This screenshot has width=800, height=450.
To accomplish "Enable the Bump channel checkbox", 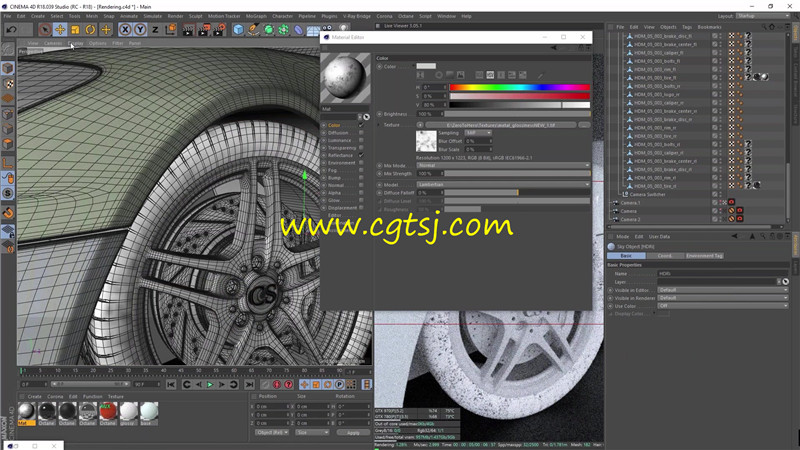I will click(x=361, y=178).
